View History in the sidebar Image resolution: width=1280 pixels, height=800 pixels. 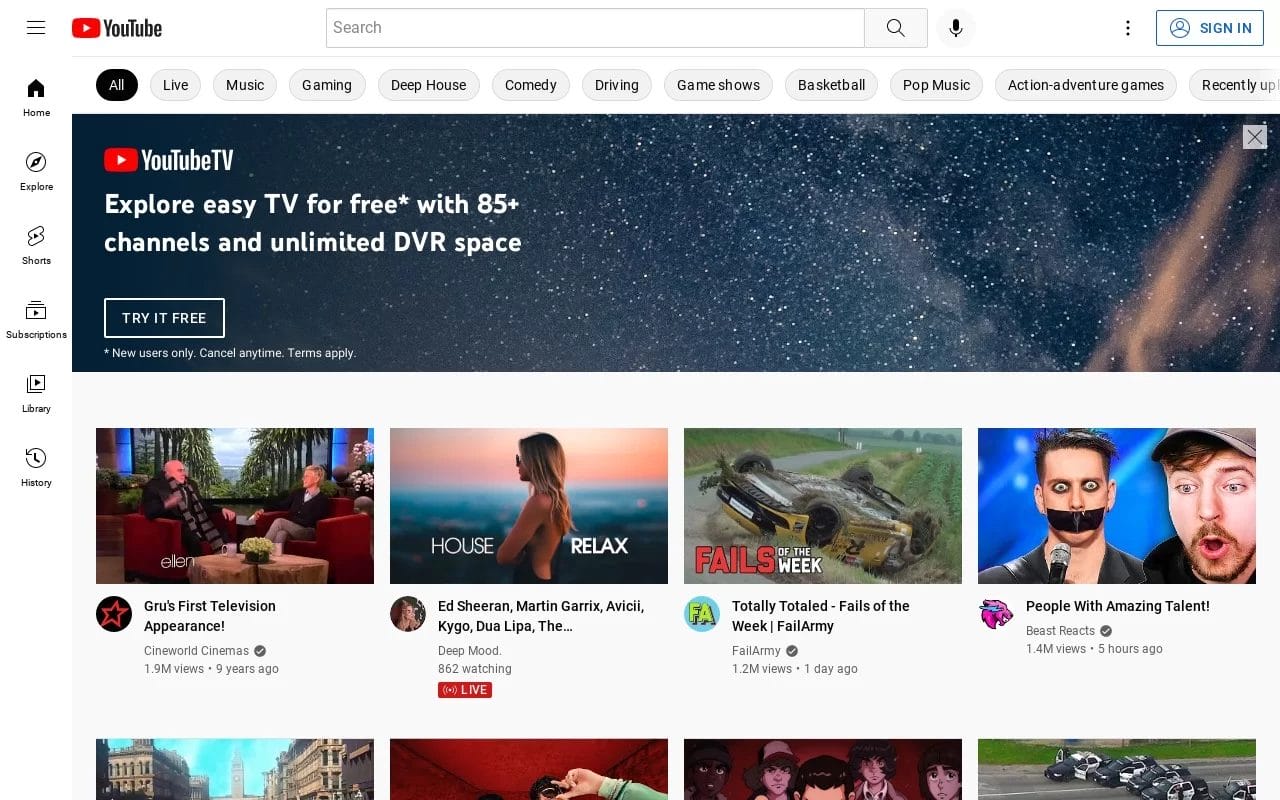point(36,467)
